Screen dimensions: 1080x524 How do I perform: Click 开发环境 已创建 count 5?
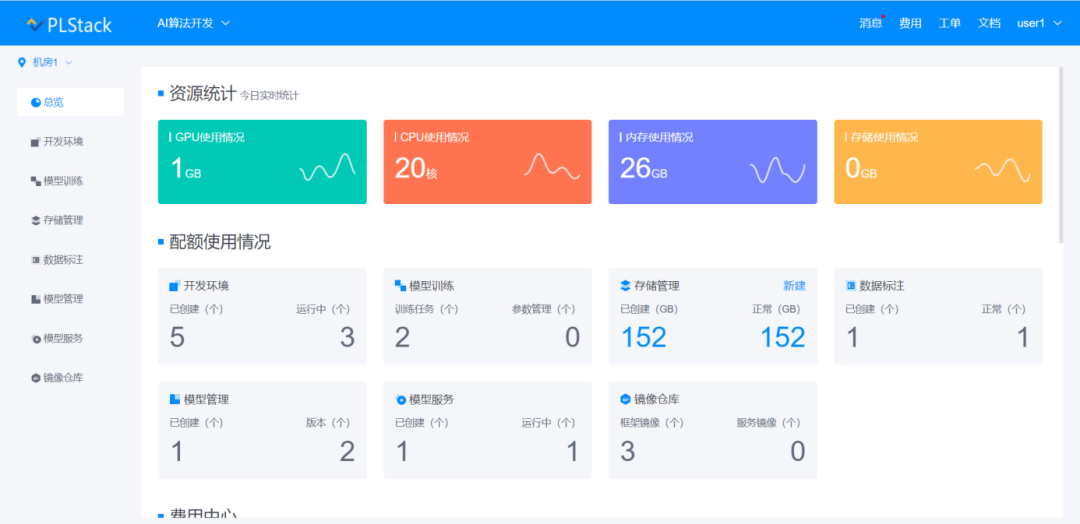pos(178,337)
